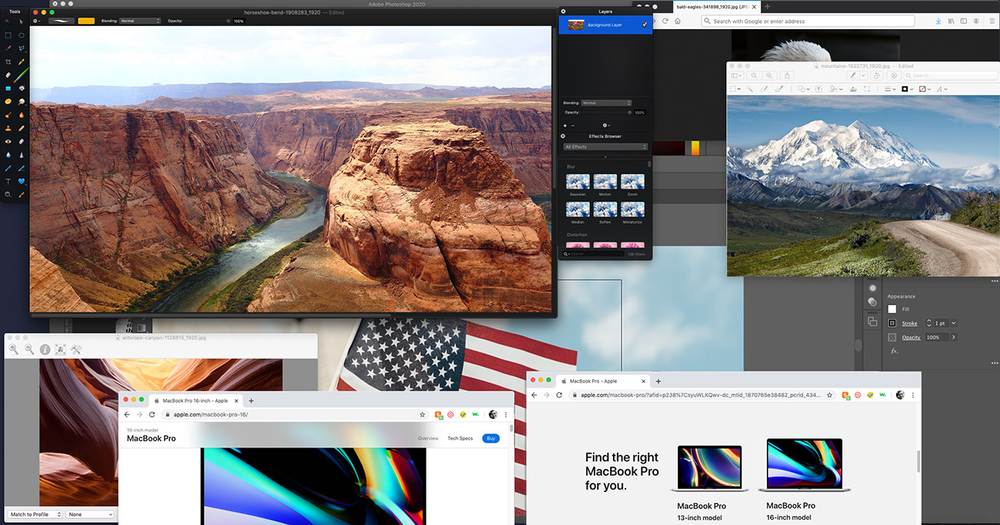Select the red eye tool in Tools palette
The width and height of the screenshot is (1000, 525).
click(x=8, y=141)
